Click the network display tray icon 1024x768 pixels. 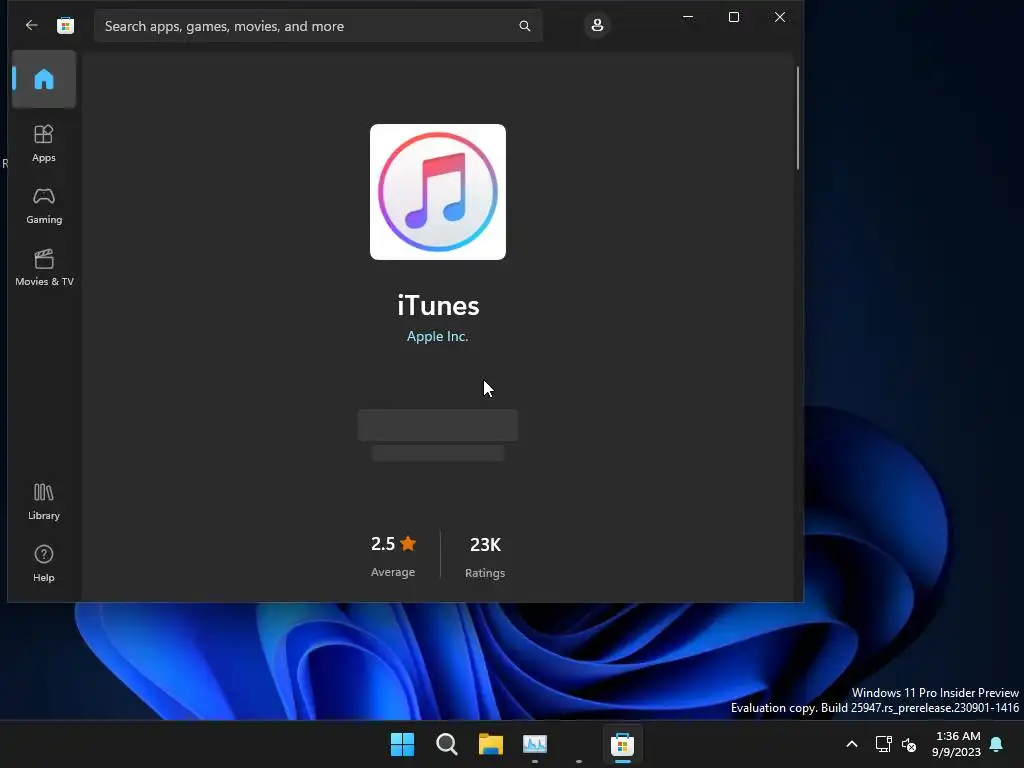coord(883,744)
